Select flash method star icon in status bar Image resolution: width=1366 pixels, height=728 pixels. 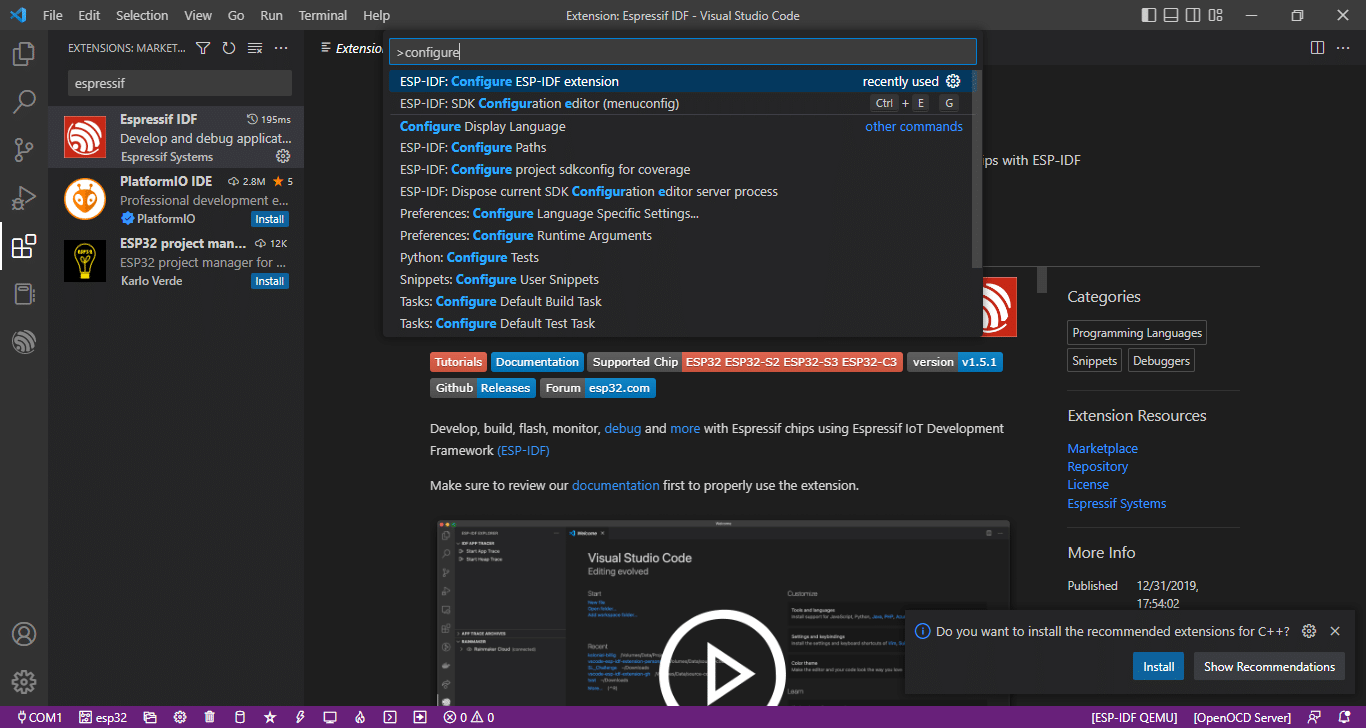(270, 717)
